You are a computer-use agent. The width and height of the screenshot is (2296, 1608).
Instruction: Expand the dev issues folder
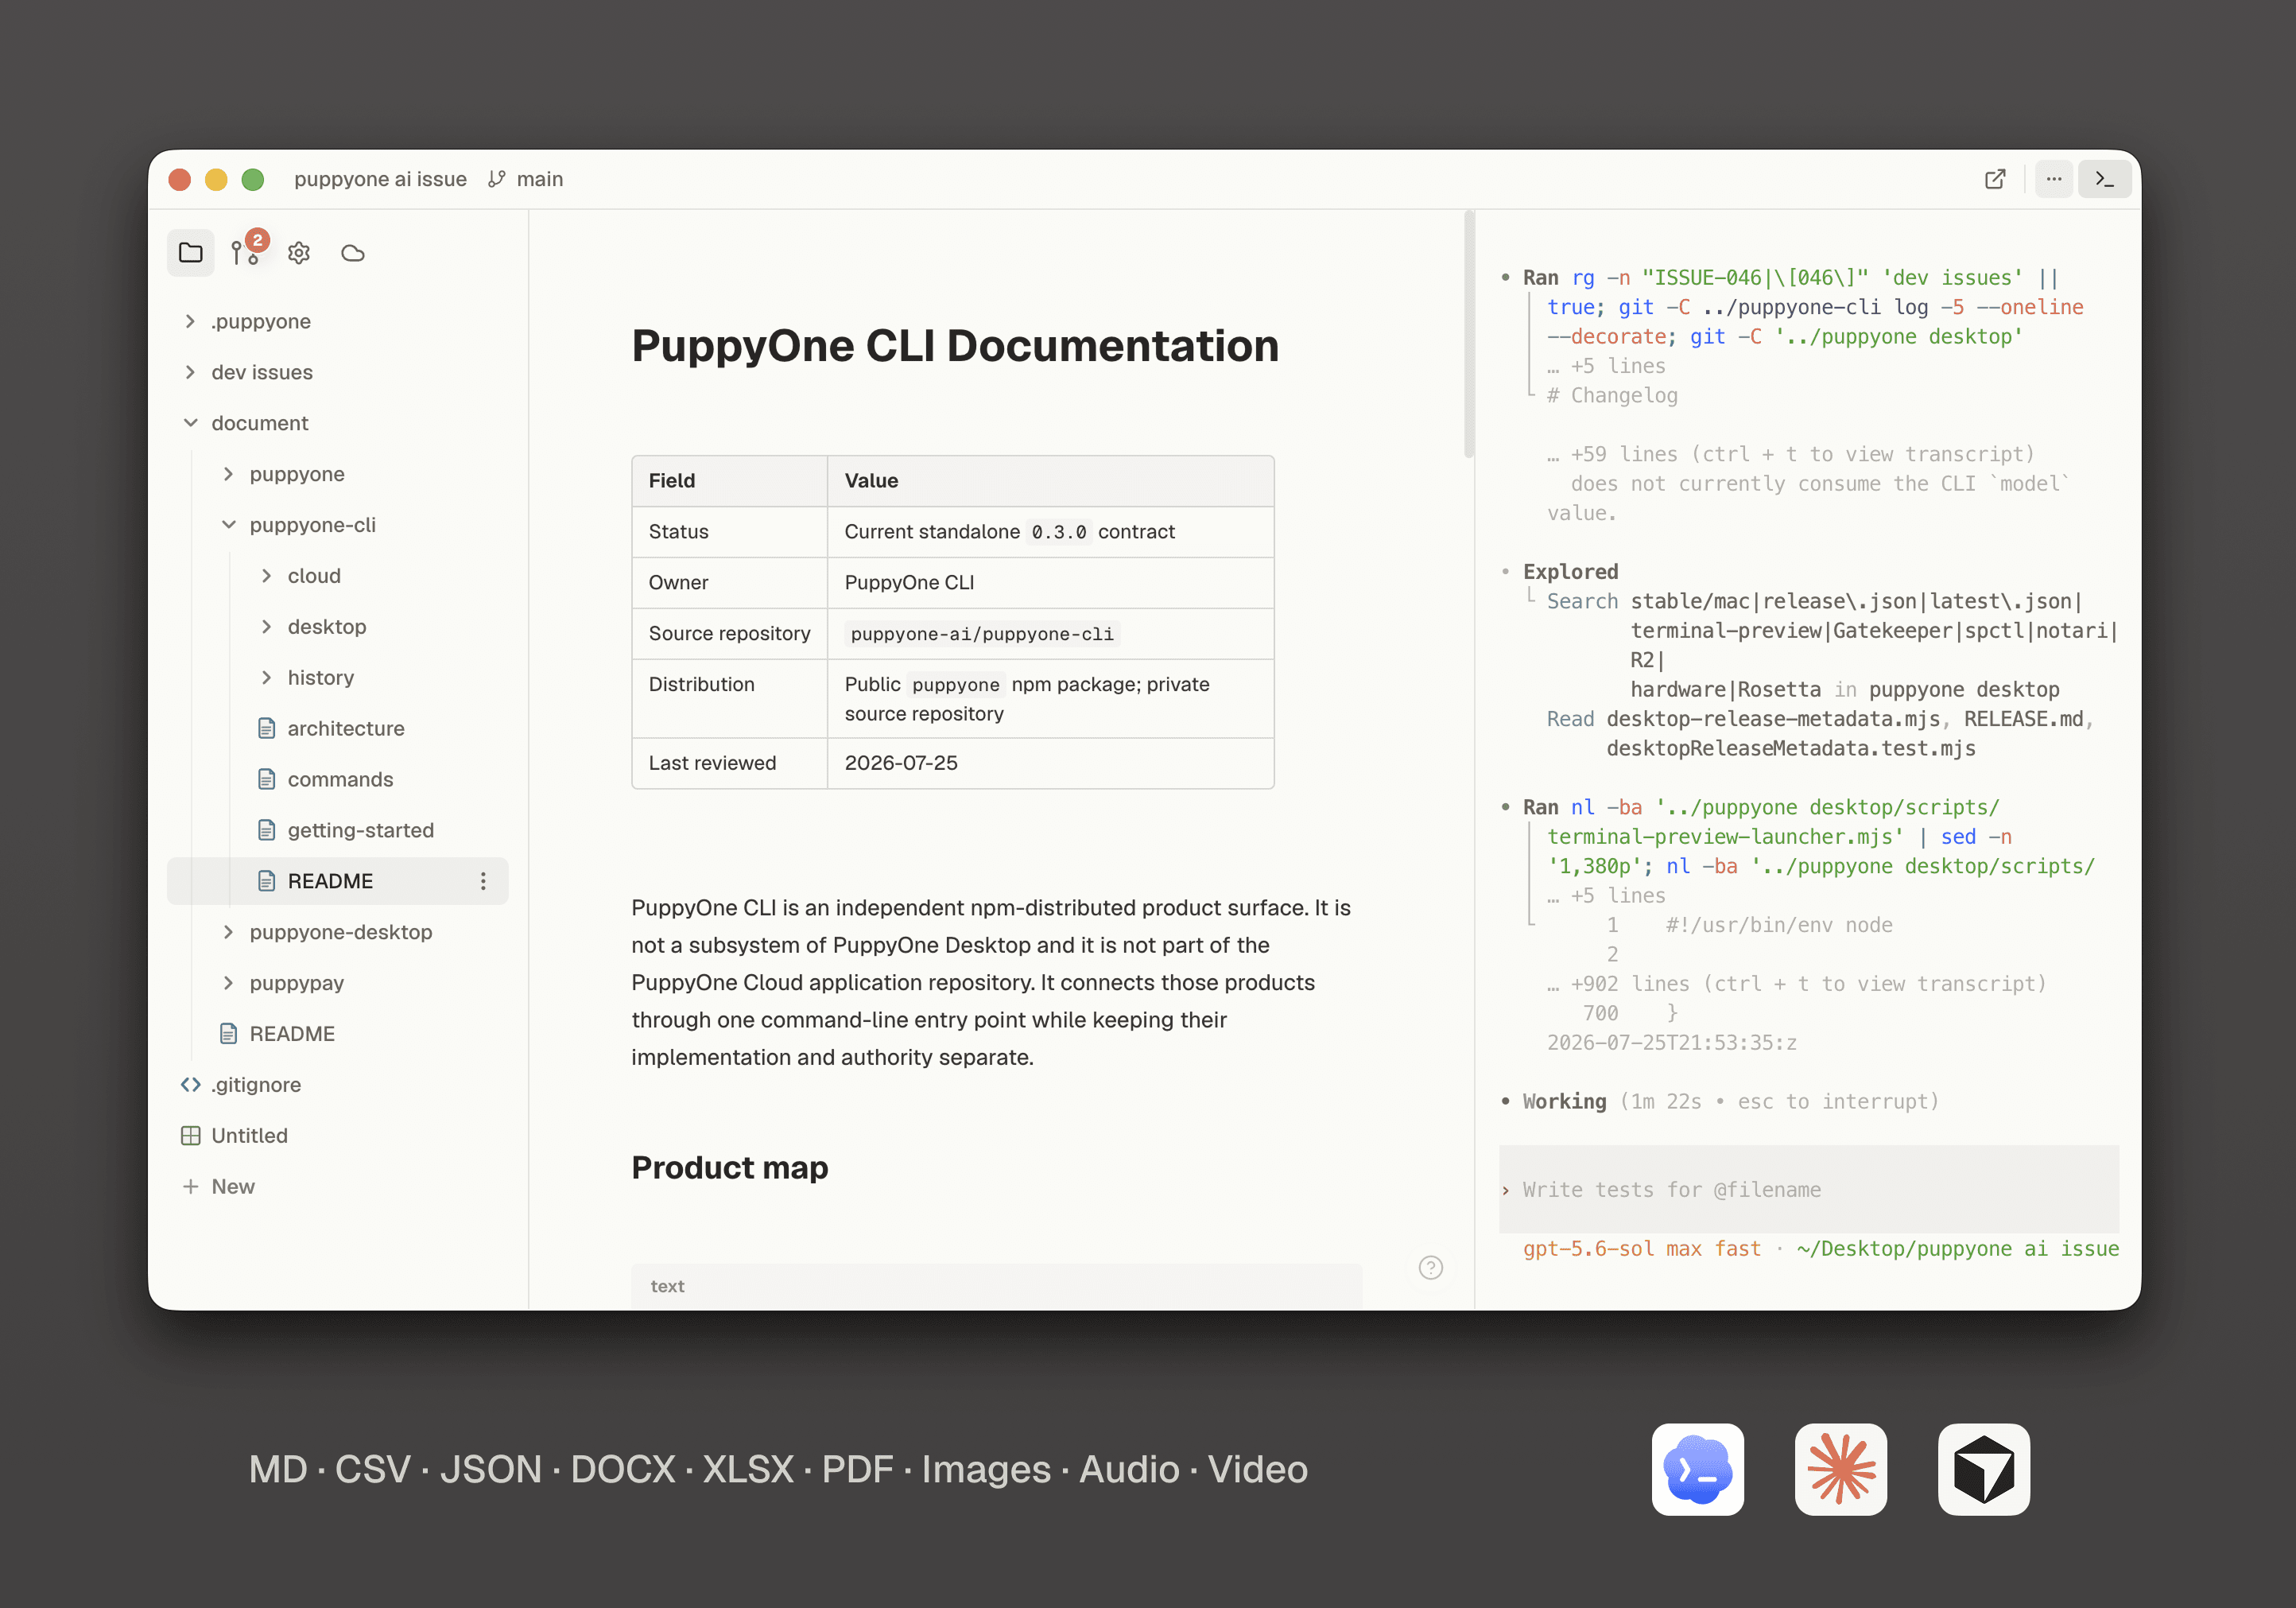(190, 372)
